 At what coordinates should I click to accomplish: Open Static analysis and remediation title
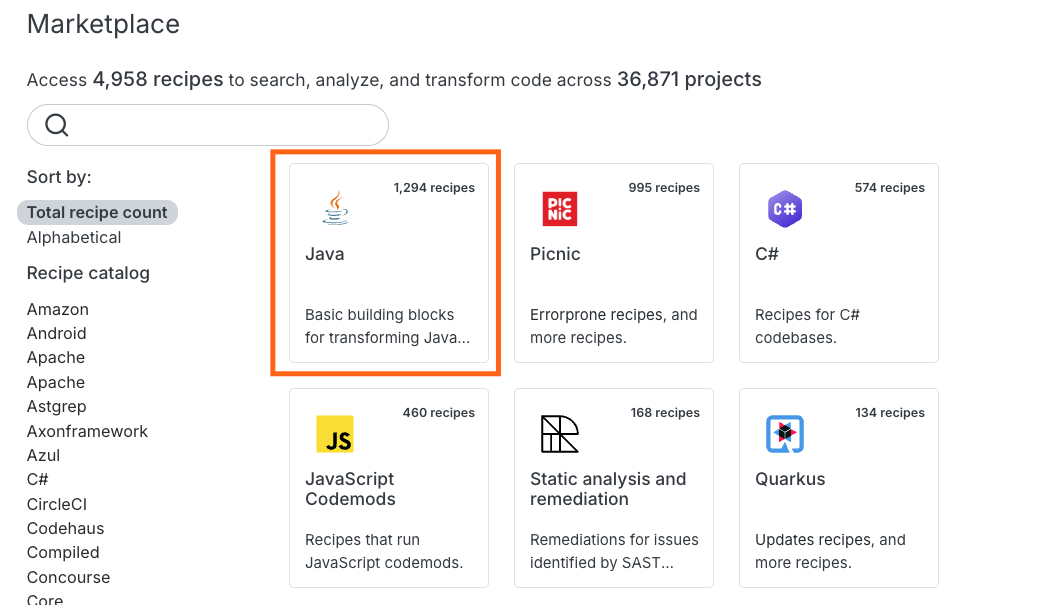pos(608,489)
